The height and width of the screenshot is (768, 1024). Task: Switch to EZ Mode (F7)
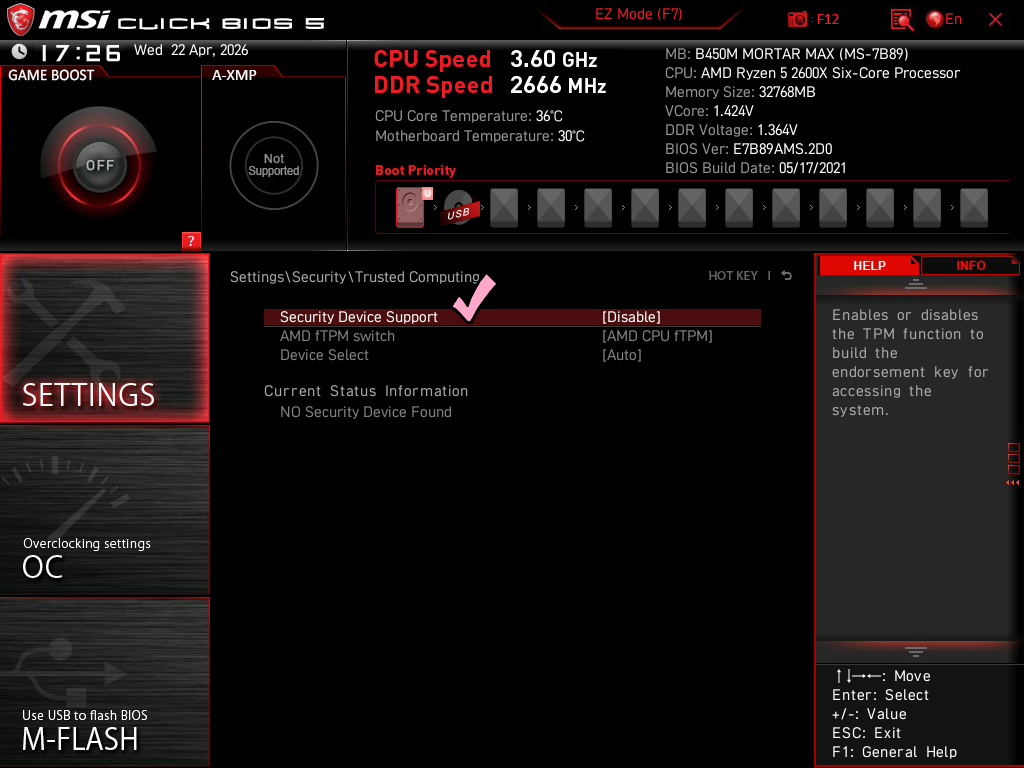point(638,14)
